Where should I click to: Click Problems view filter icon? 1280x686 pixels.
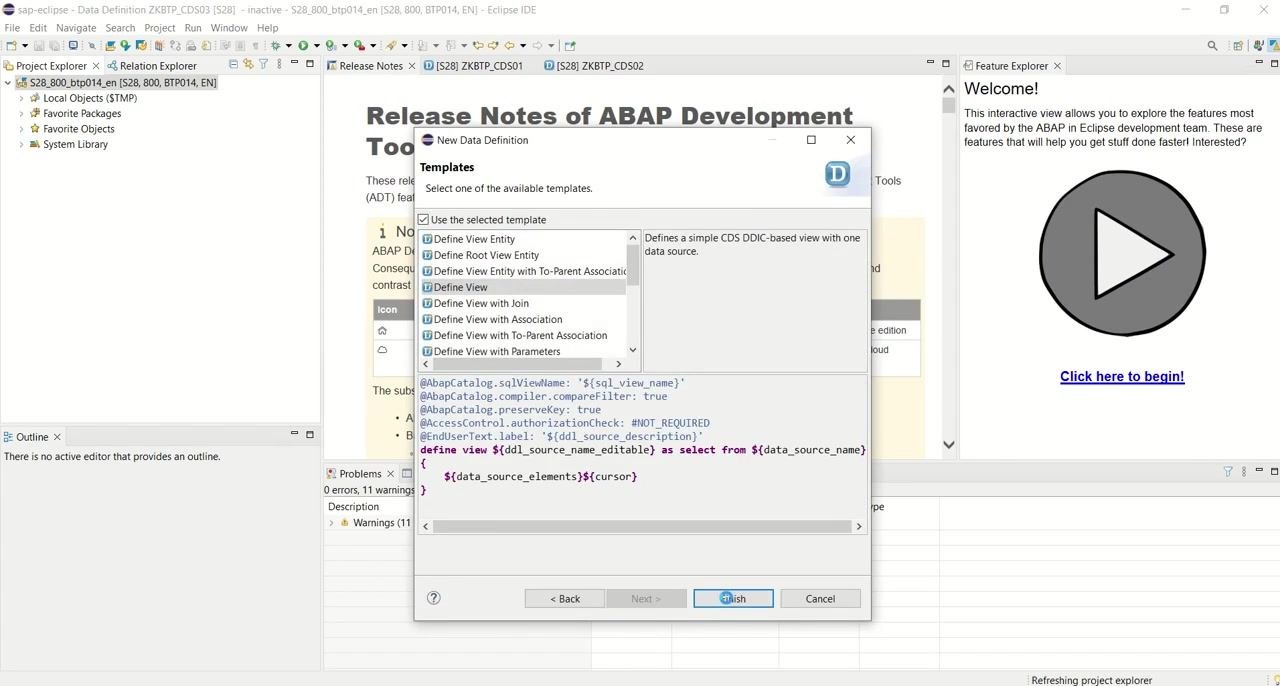[1228, 471]
